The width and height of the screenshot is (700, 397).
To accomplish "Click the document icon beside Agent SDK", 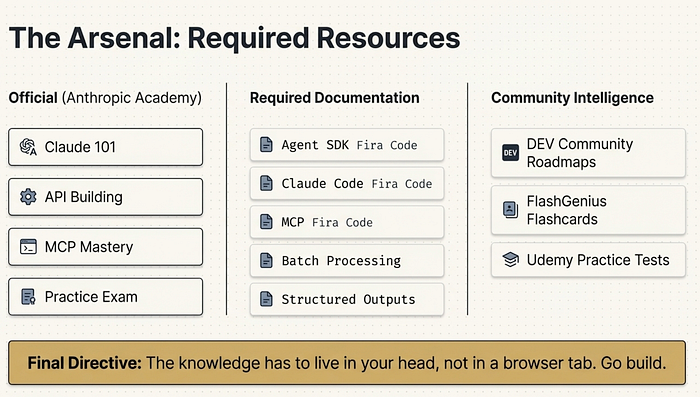I will click(266, 145).
